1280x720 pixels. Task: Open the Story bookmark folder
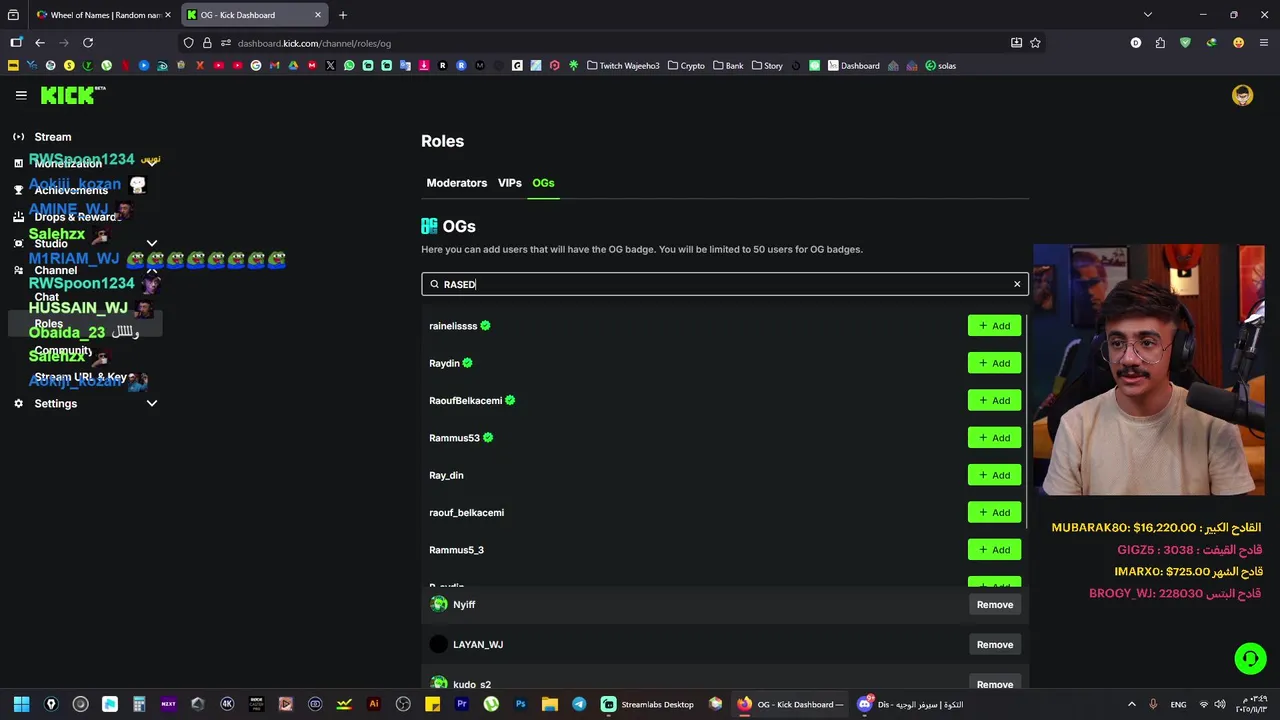click(x=767, y=66)
